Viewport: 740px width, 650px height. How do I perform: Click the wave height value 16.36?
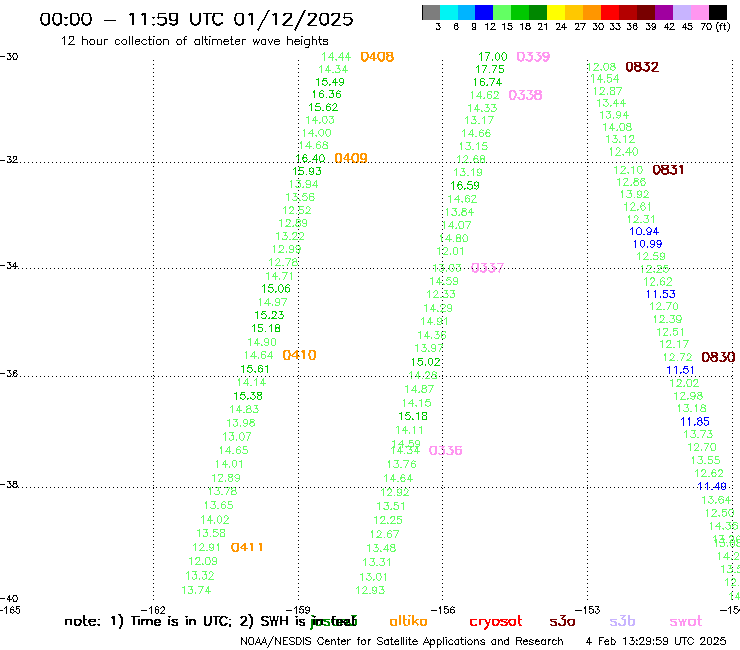[x=327, y=94]
